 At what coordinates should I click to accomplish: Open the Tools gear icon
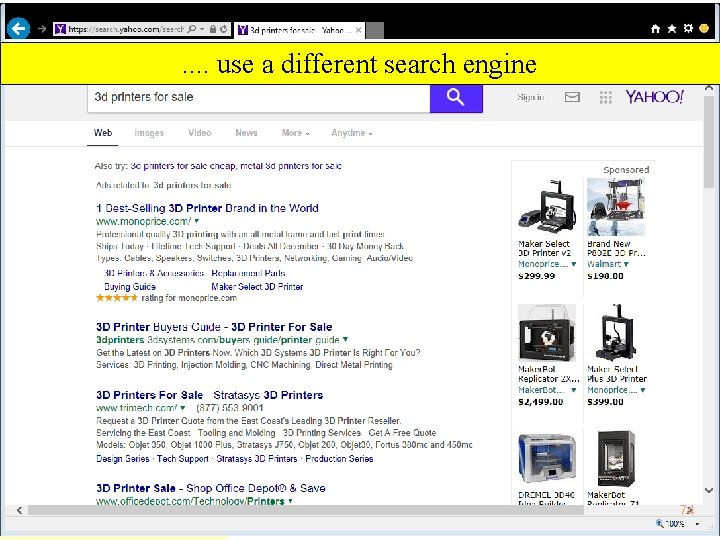pos(688,28)
